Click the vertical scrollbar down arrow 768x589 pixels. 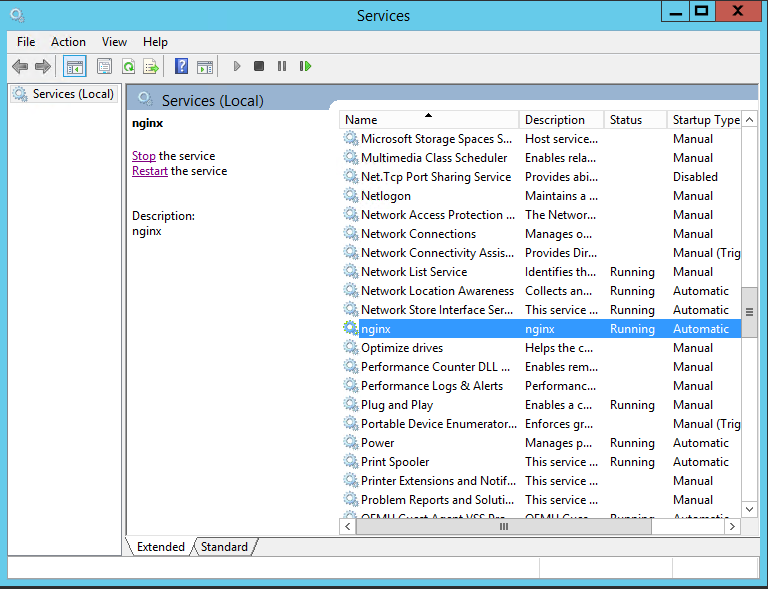tap(750, 509)
